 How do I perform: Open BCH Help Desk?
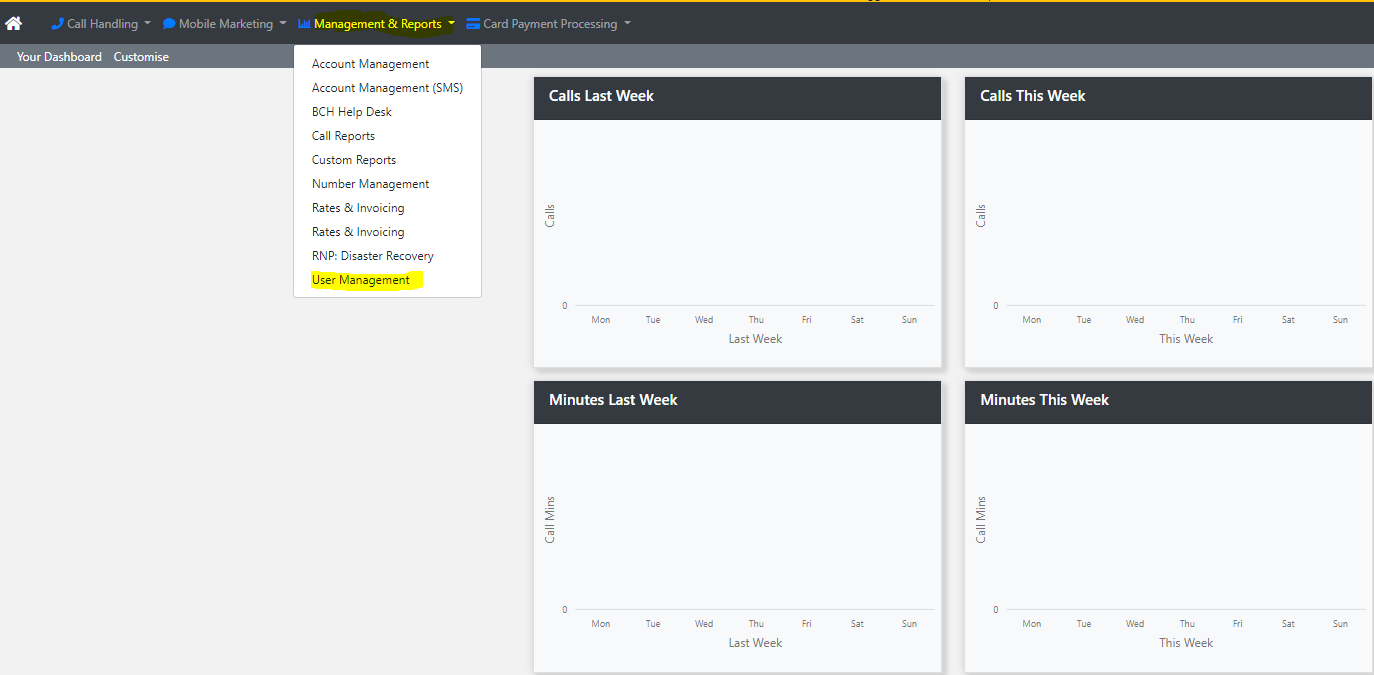352,112
